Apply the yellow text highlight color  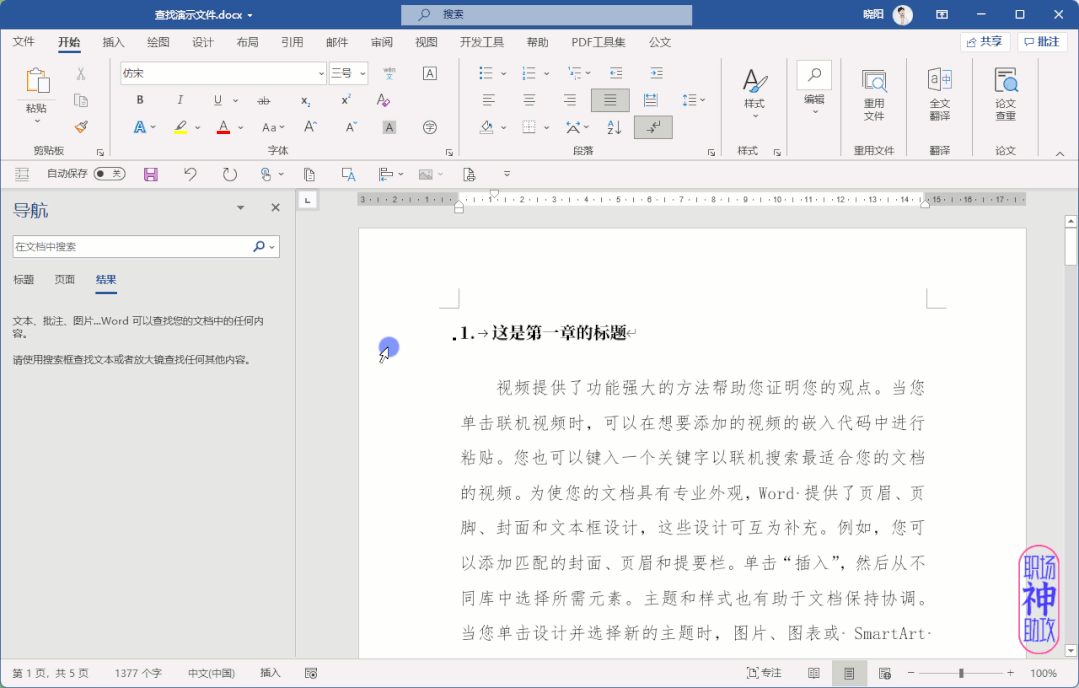pos(180,127)
